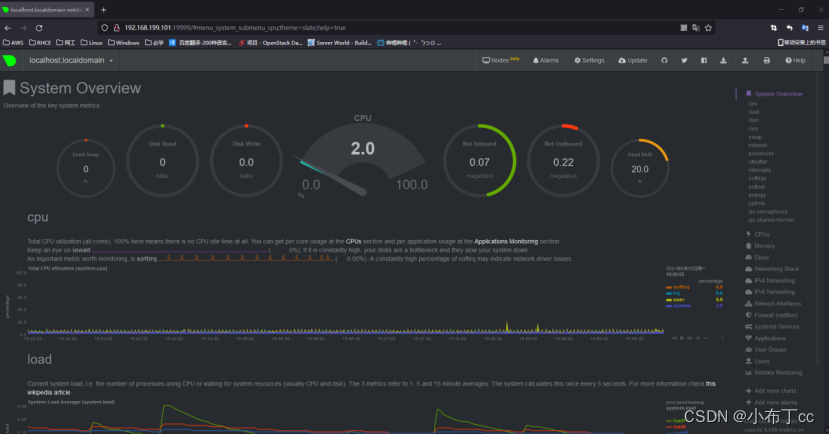Open Netdata Facebook icon
830x435 pixels.
(703, 60)
